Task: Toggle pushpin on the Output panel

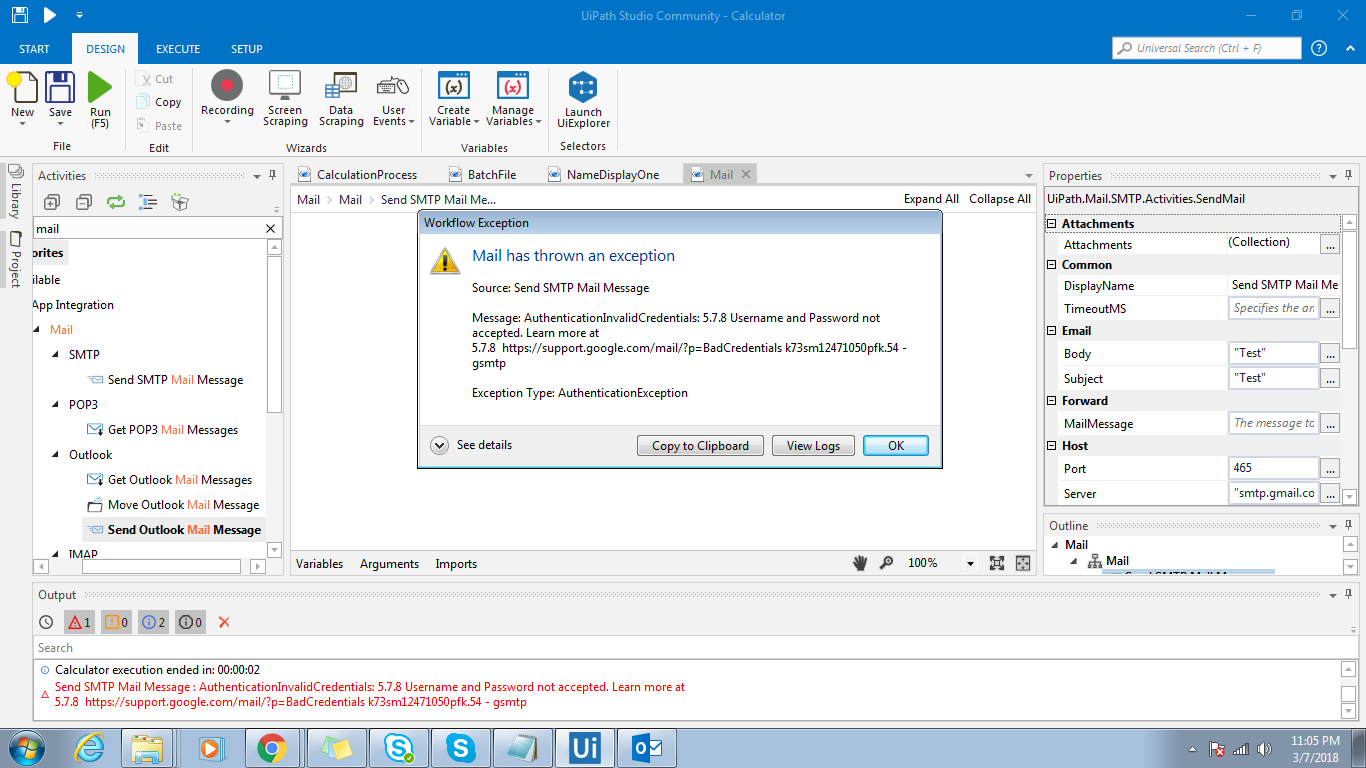Action: tap(1348, 595)
